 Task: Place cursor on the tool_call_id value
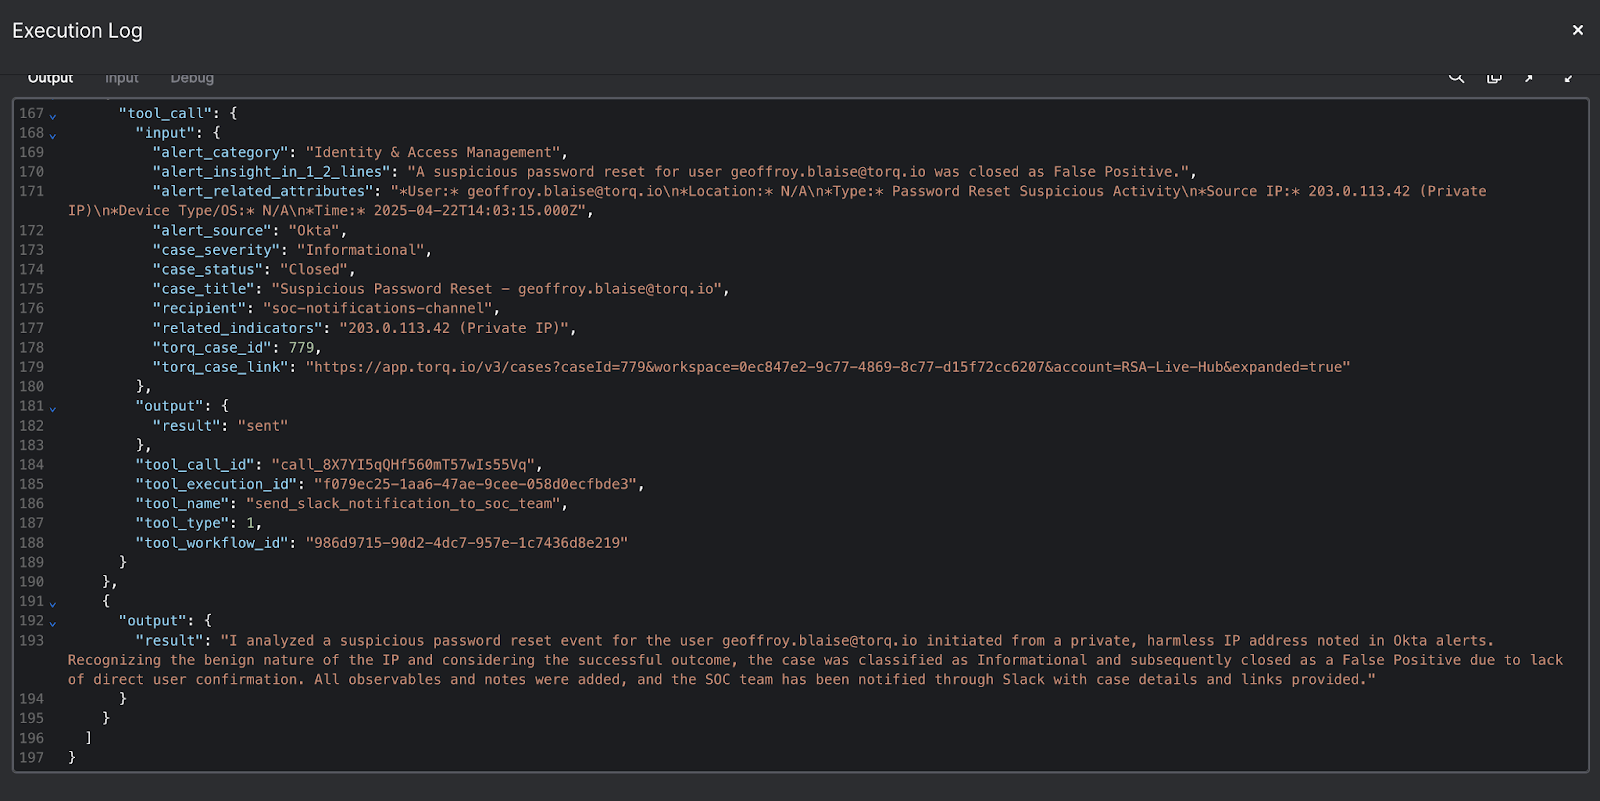point(406,465)
